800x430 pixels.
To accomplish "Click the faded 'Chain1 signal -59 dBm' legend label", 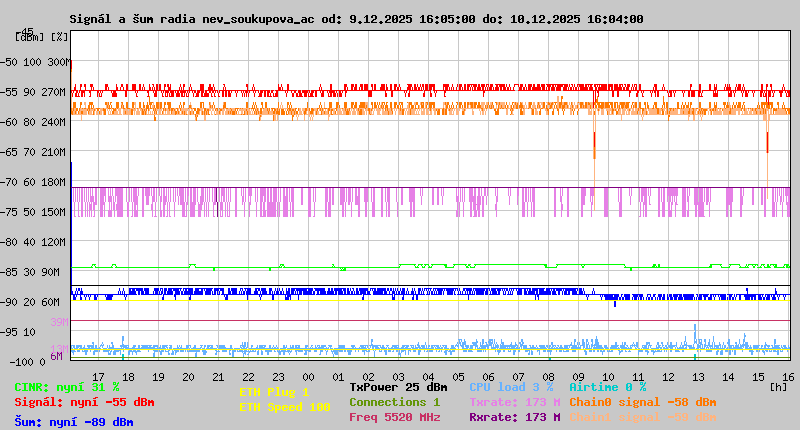I will click(x=643, y=417).
